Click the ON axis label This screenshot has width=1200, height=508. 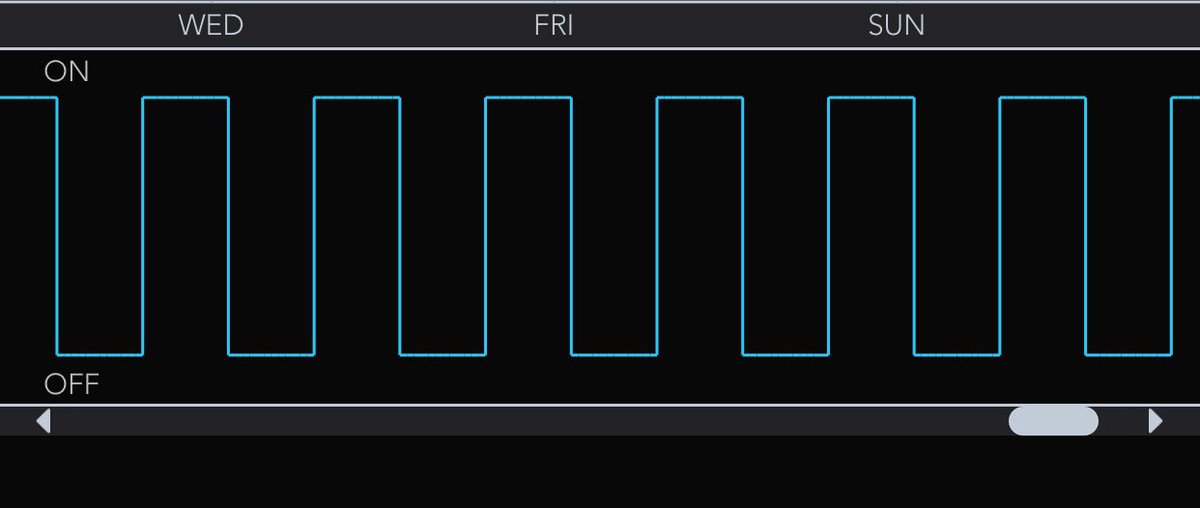[67, 72]
